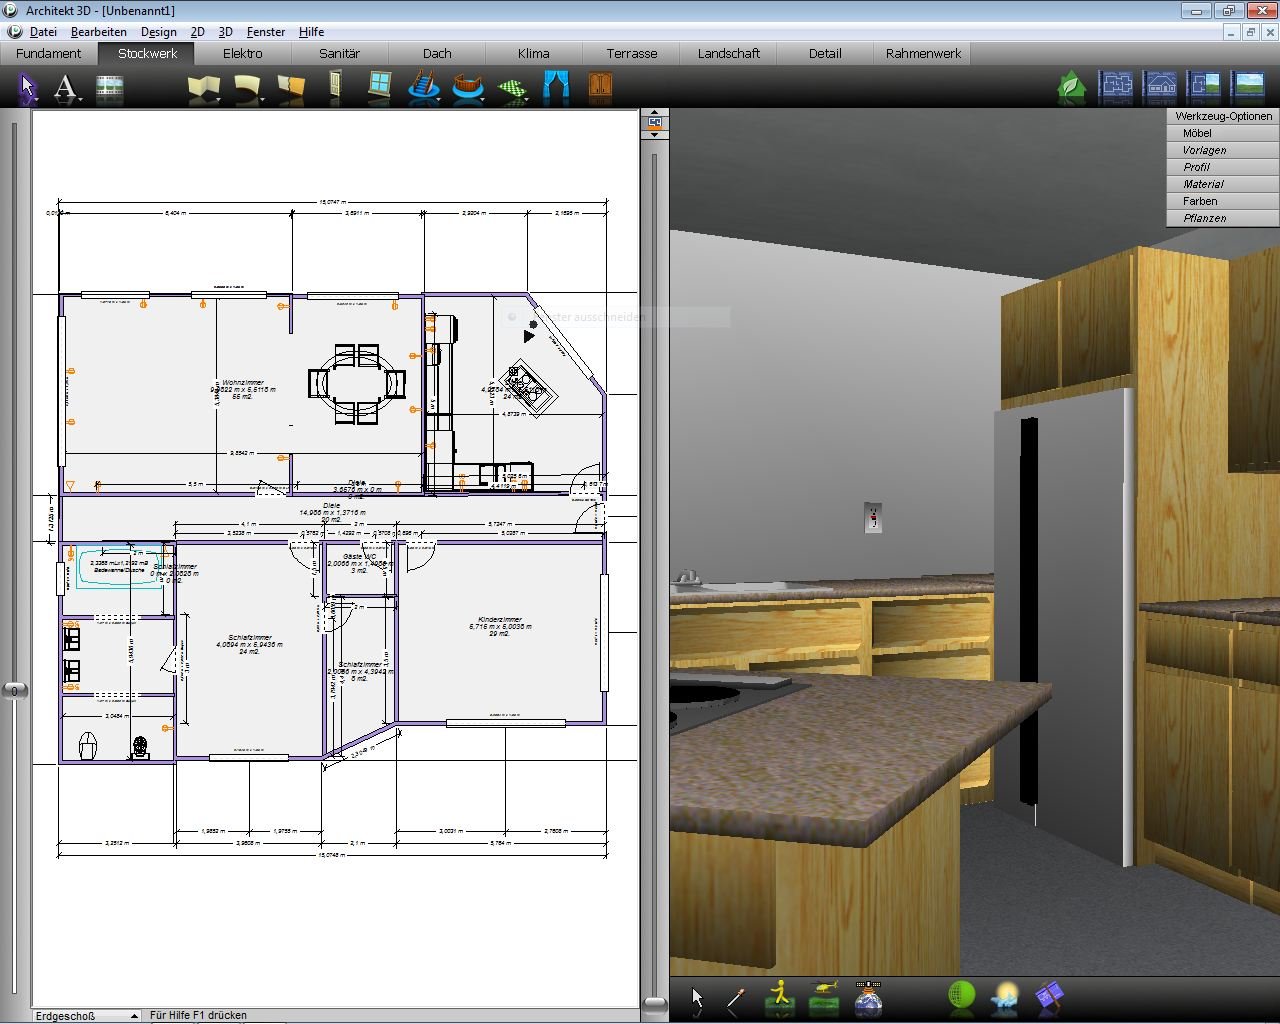Open the 2D menu

[197, 32]
